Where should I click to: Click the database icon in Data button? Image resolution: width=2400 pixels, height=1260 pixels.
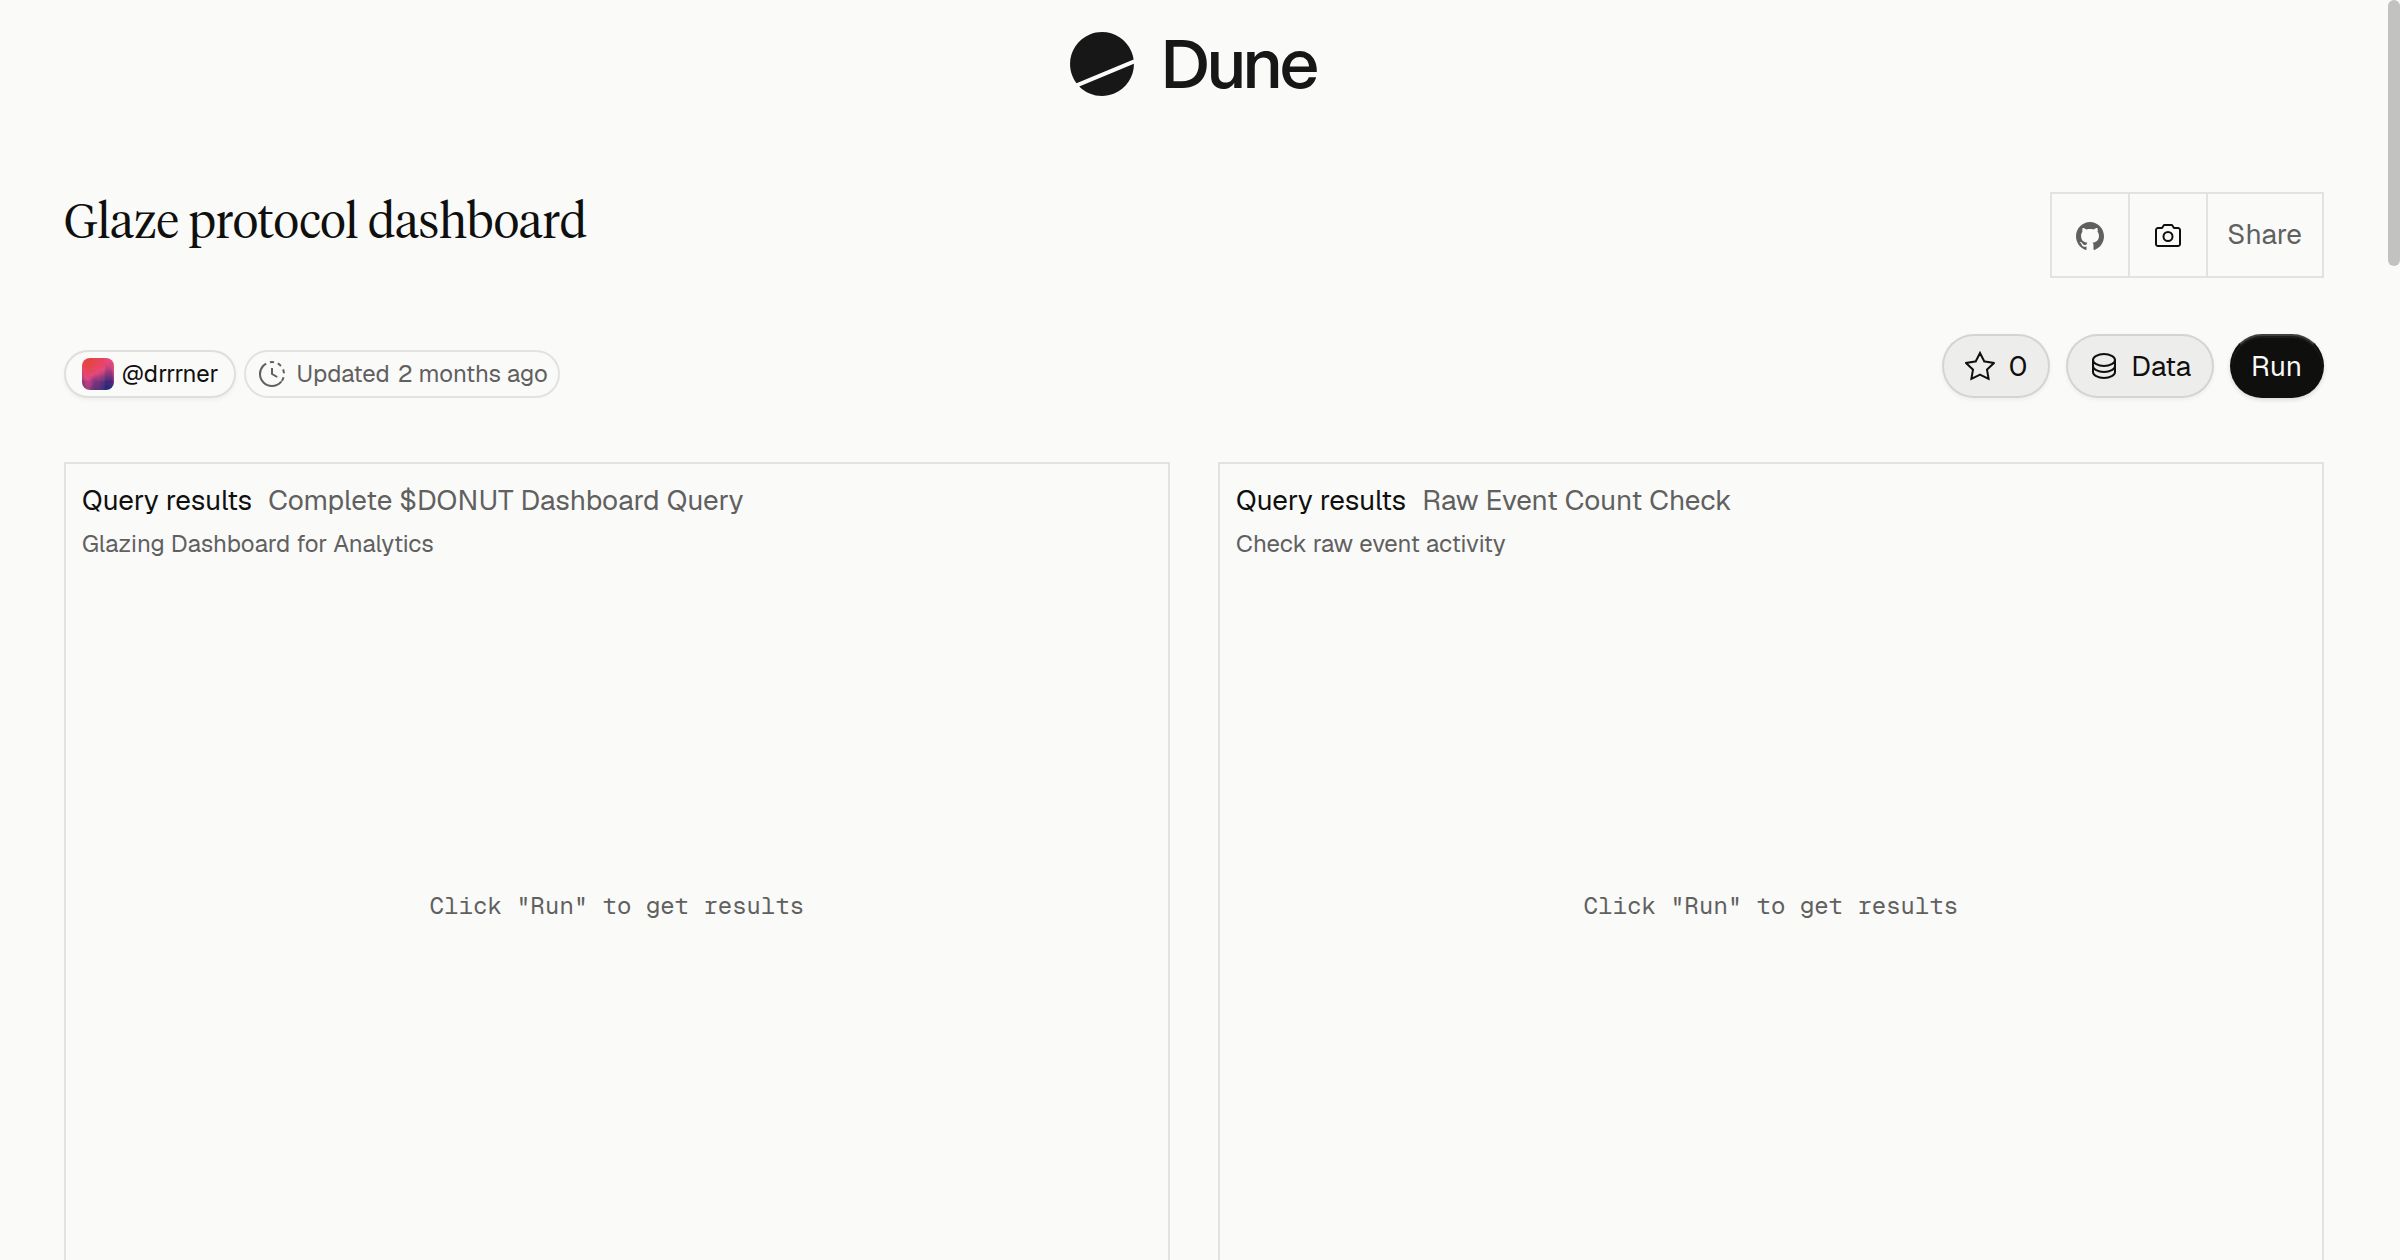[2104, 367]
